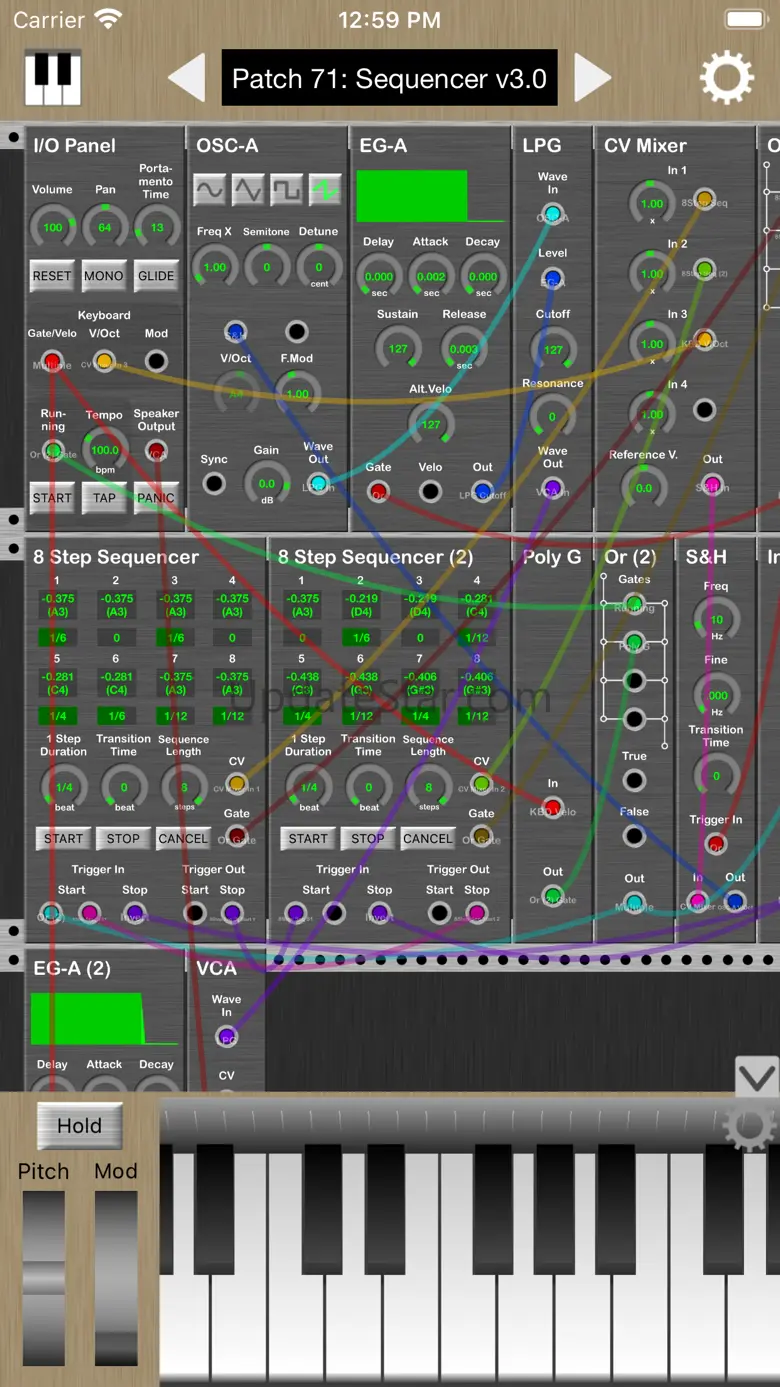Screen dimensions: 780x1387
Task: Click the Detune knob in OSC-A
Action: click(319, 267)
